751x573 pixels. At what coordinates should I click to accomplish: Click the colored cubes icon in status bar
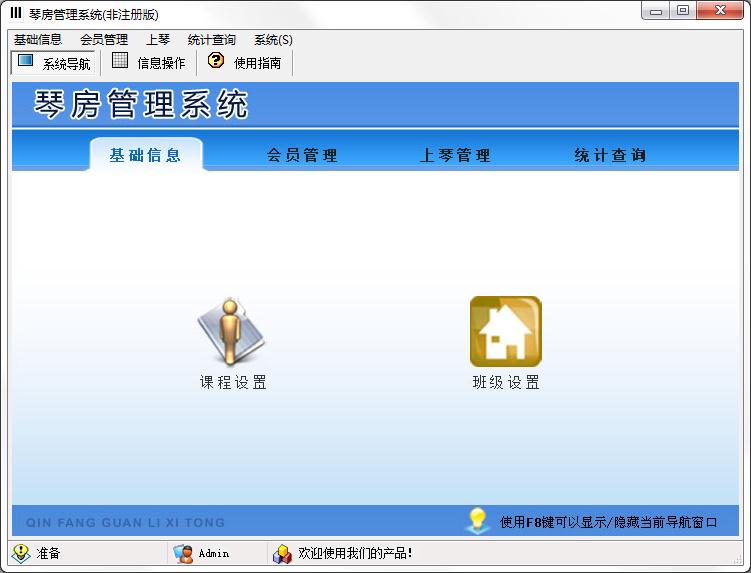coord(282,554)
